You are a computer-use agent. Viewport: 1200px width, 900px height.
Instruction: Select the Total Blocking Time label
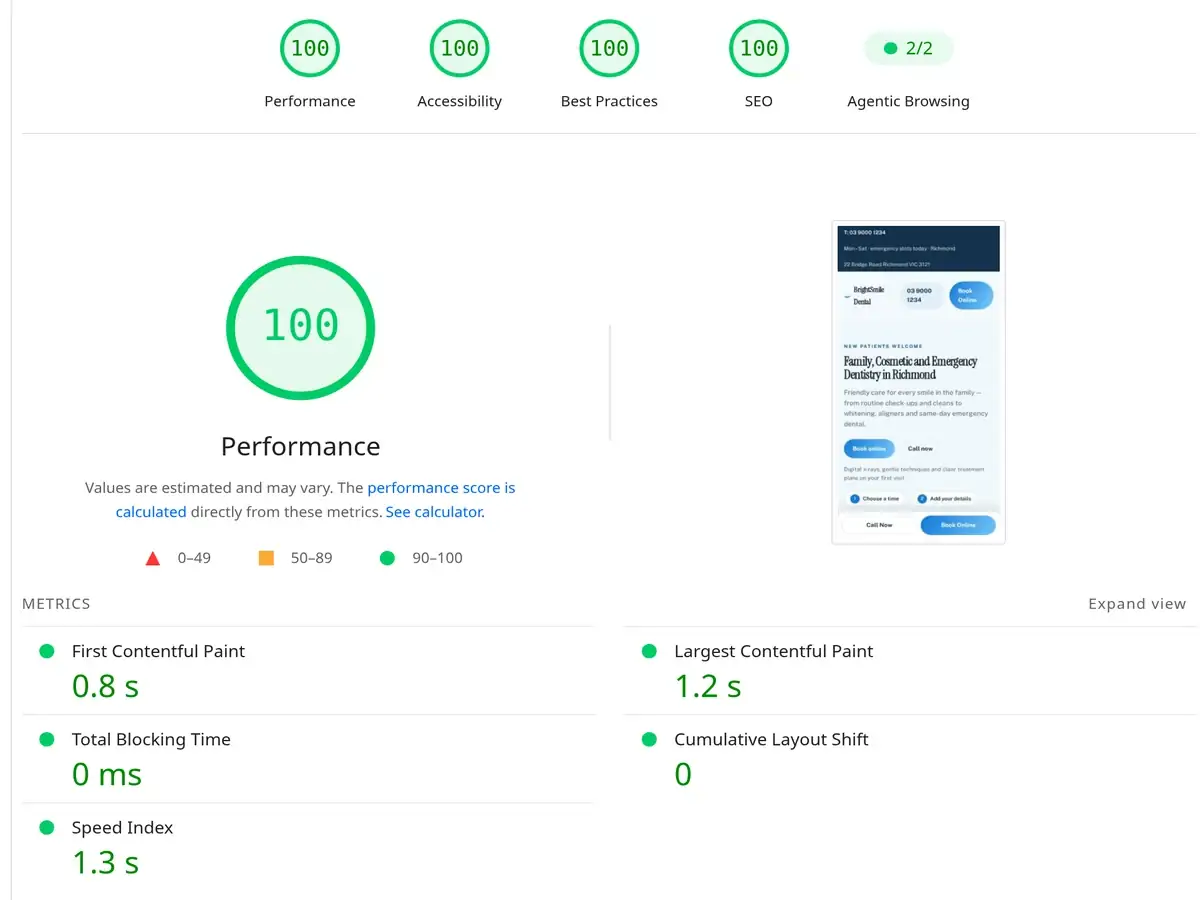(x=151, y=739)
